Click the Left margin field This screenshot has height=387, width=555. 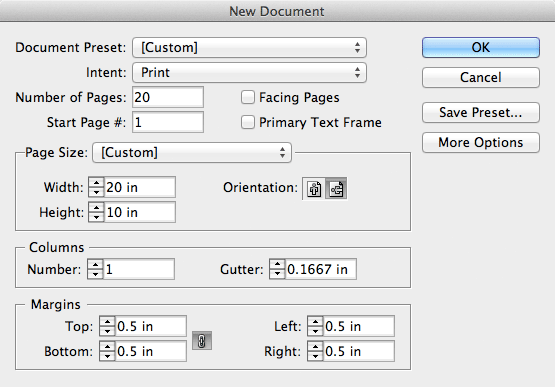359,326
